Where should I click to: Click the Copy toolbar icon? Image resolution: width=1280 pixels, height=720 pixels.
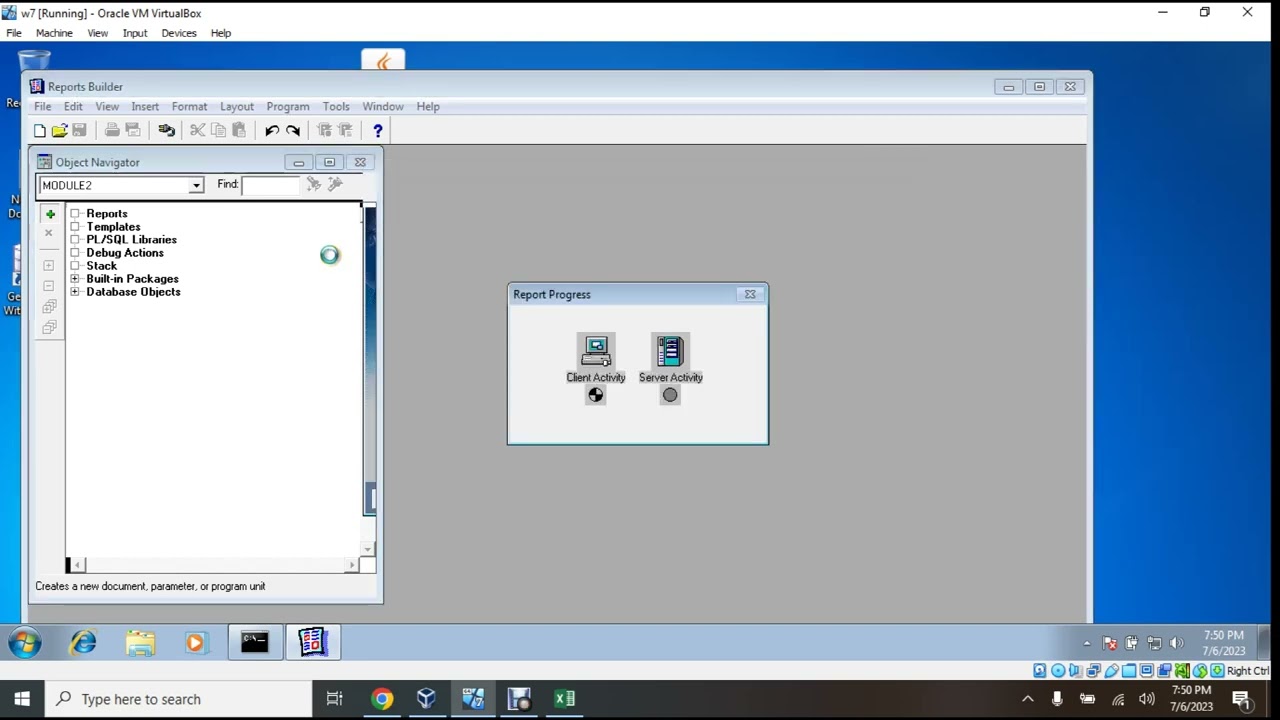[218, 130]
